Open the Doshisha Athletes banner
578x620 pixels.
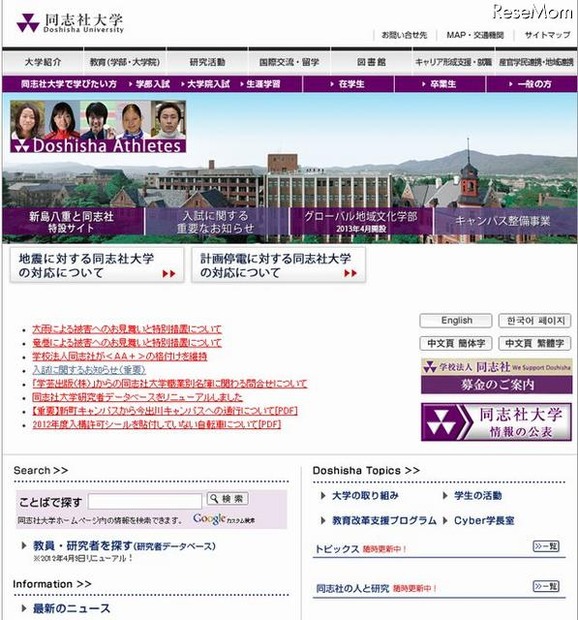tap(98, 127)
